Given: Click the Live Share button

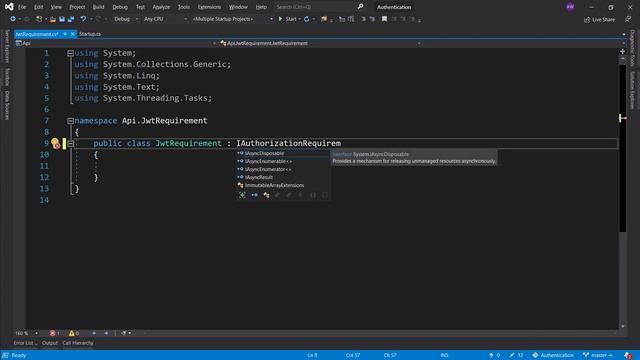Looking at the screenshot, I should (x=599, y=19).
